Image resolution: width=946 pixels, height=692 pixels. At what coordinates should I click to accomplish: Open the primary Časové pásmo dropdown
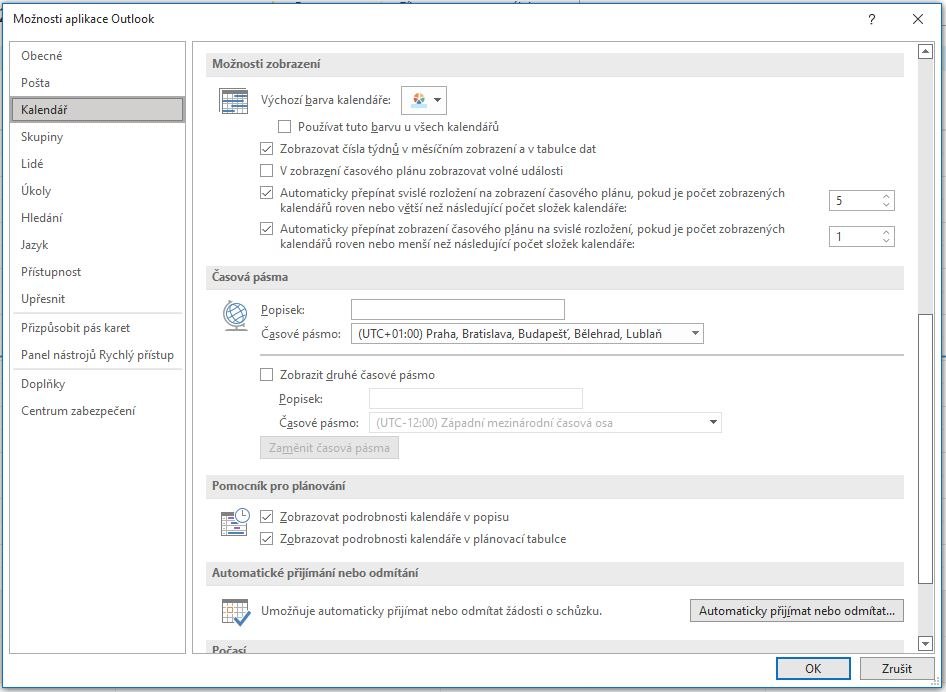click(x=527, y=334)
